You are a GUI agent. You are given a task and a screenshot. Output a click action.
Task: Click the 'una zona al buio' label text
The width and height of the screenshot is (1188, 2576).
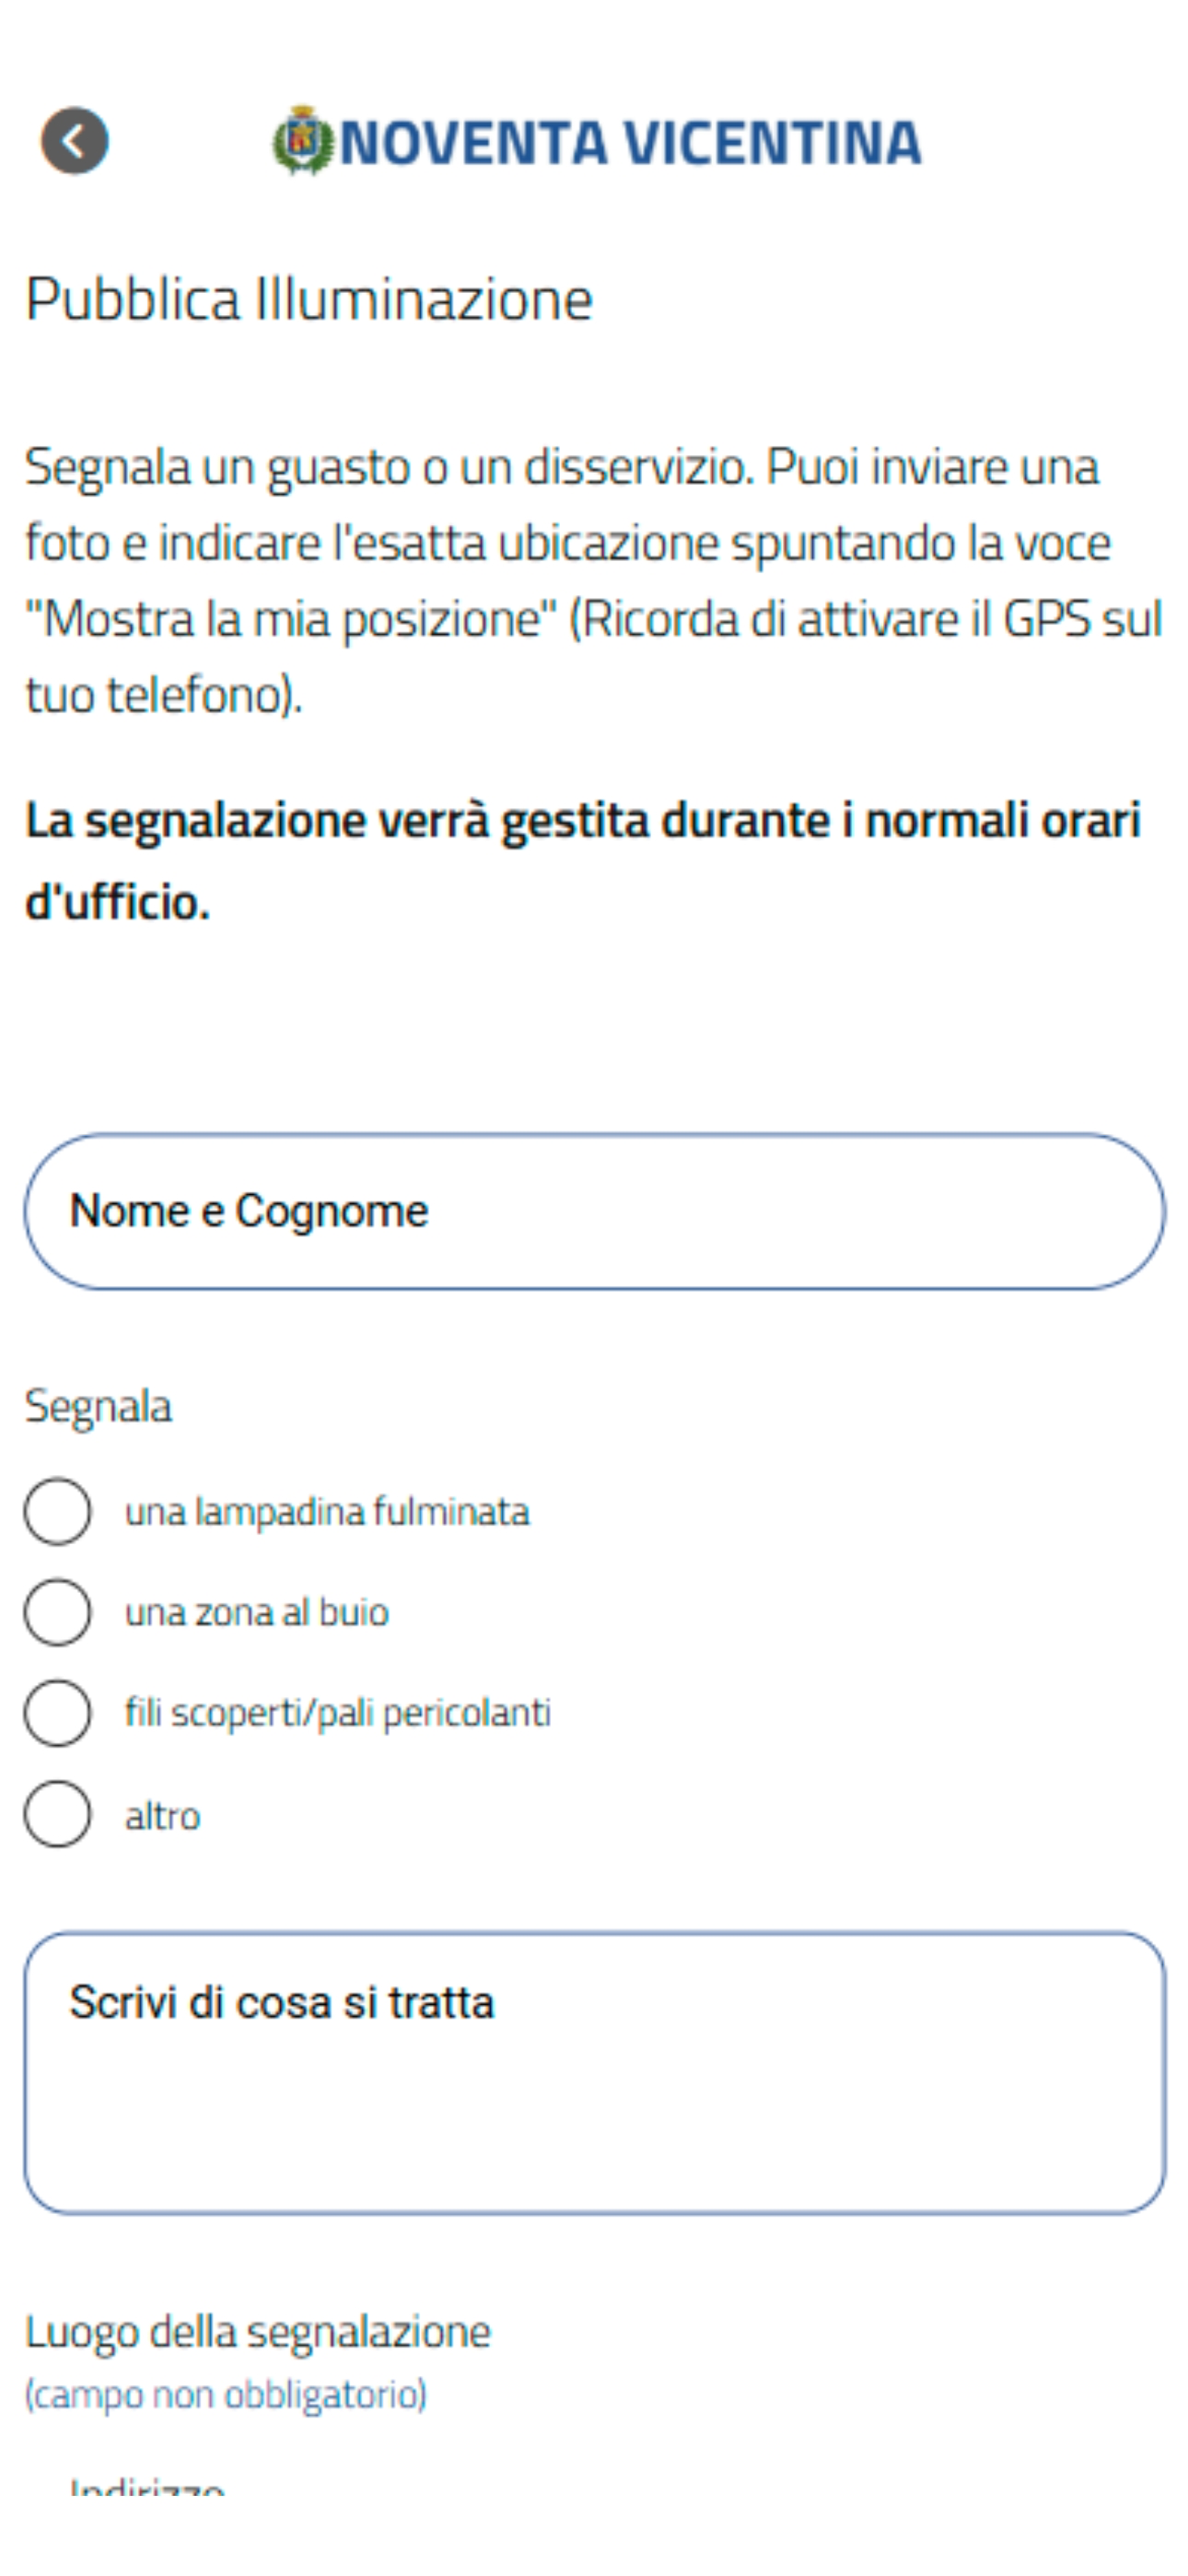pos(257,1612)
